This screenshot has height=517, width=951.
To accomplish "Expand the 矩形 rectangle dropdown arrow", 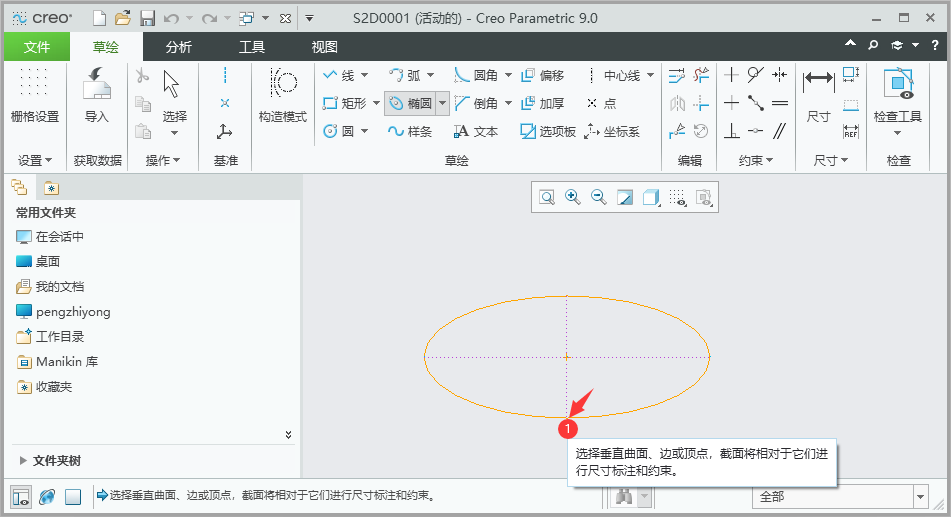I will tap(376, 103).
